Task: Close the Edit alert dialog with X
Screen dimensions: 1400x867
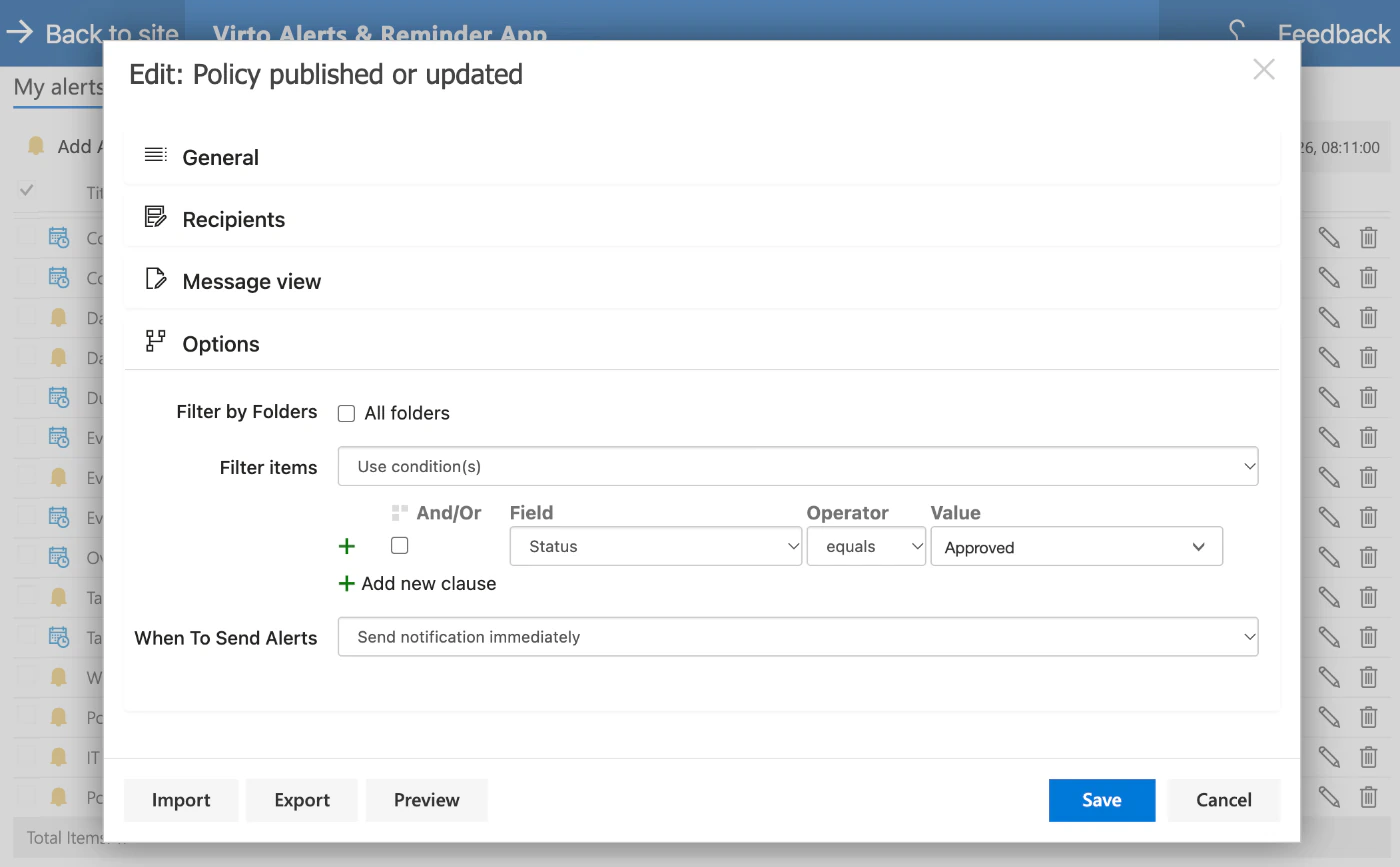Action: coord(1264,69)
